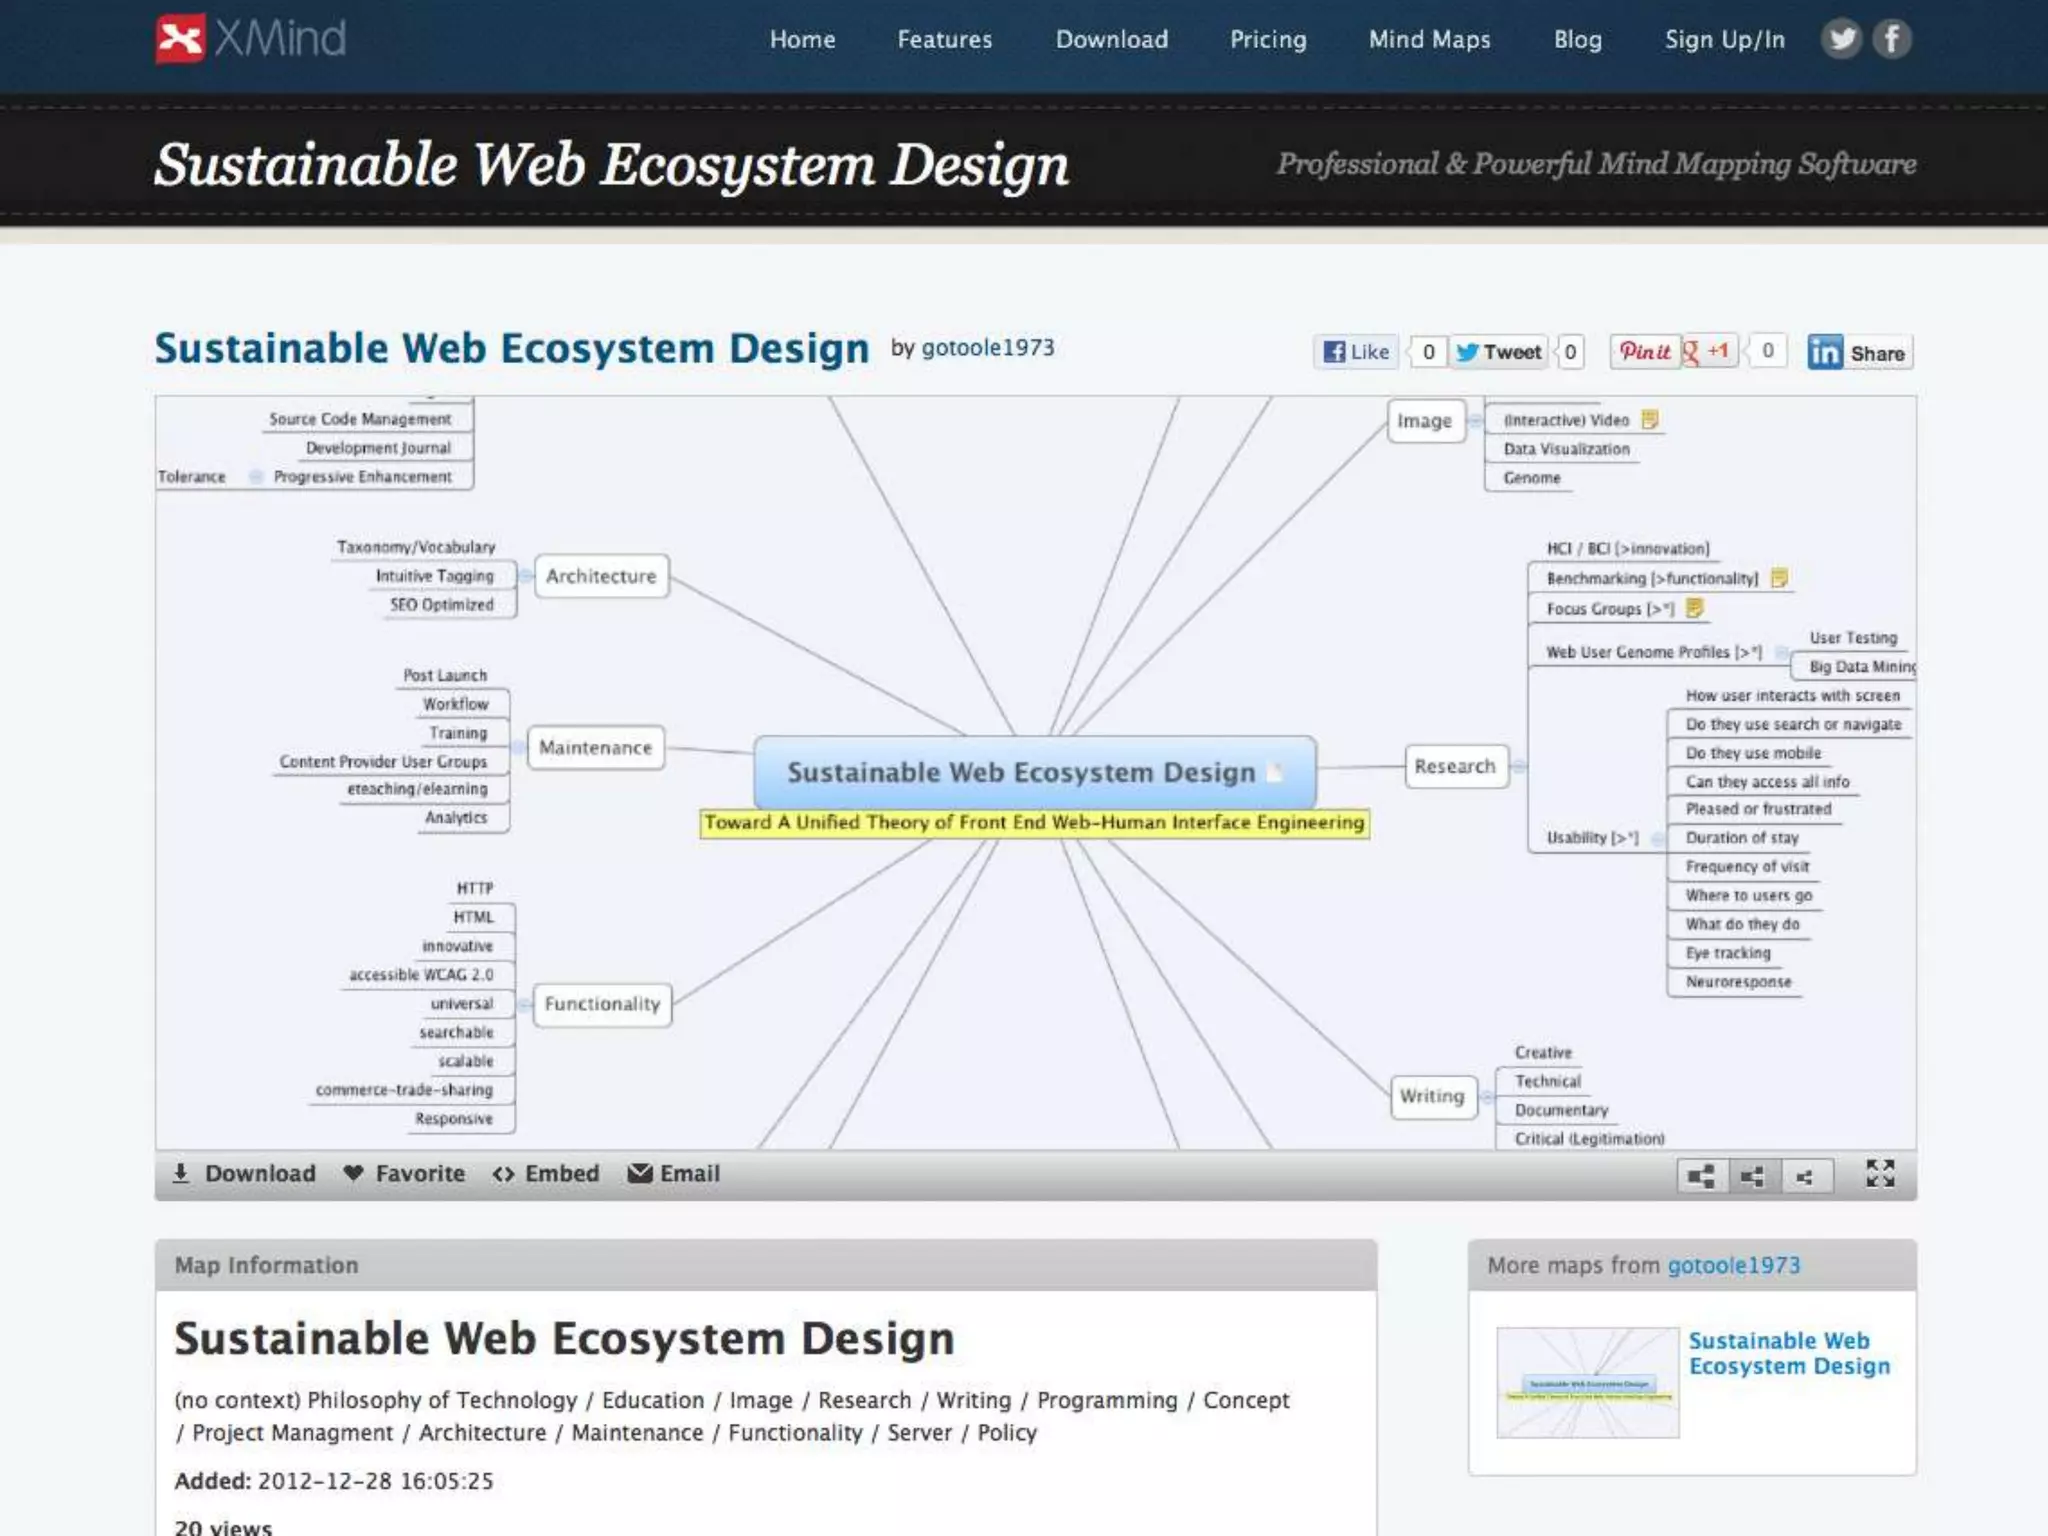Collapse the Research branch

(1519, 767)
